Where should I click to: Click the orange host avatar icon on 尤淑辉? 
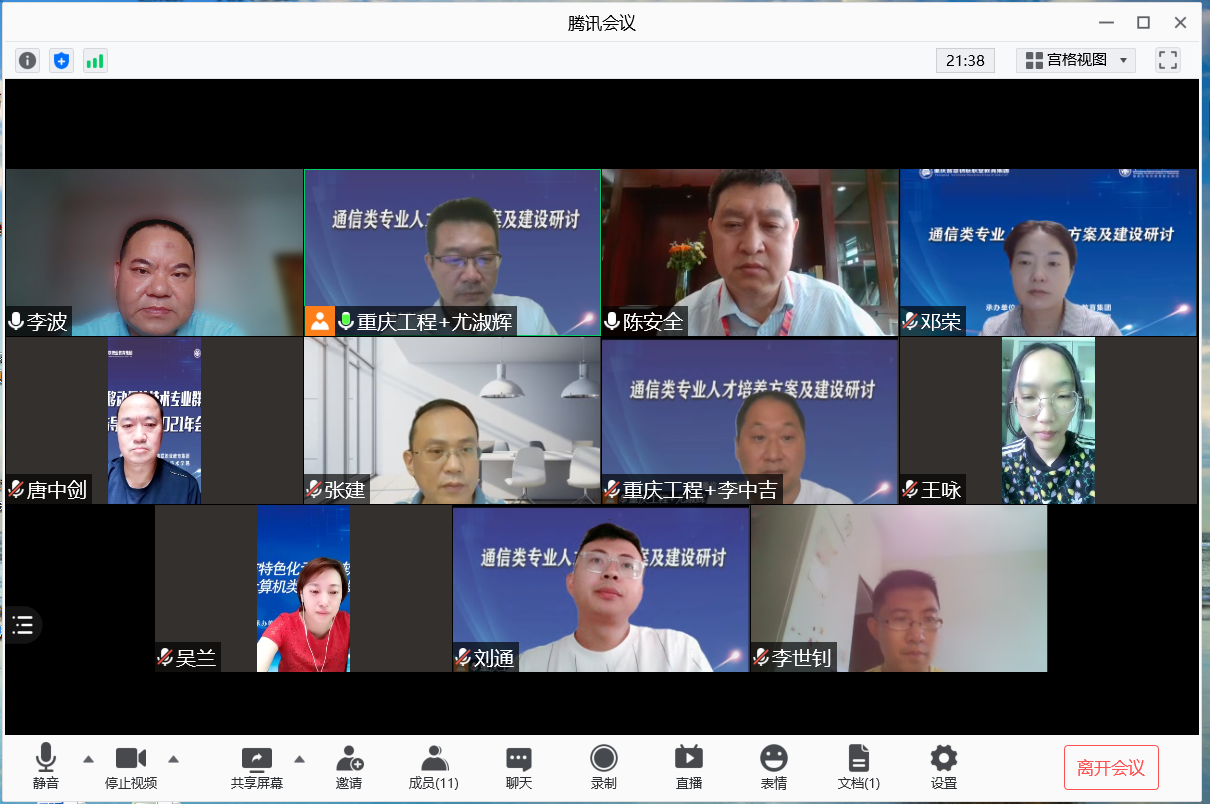319,321
